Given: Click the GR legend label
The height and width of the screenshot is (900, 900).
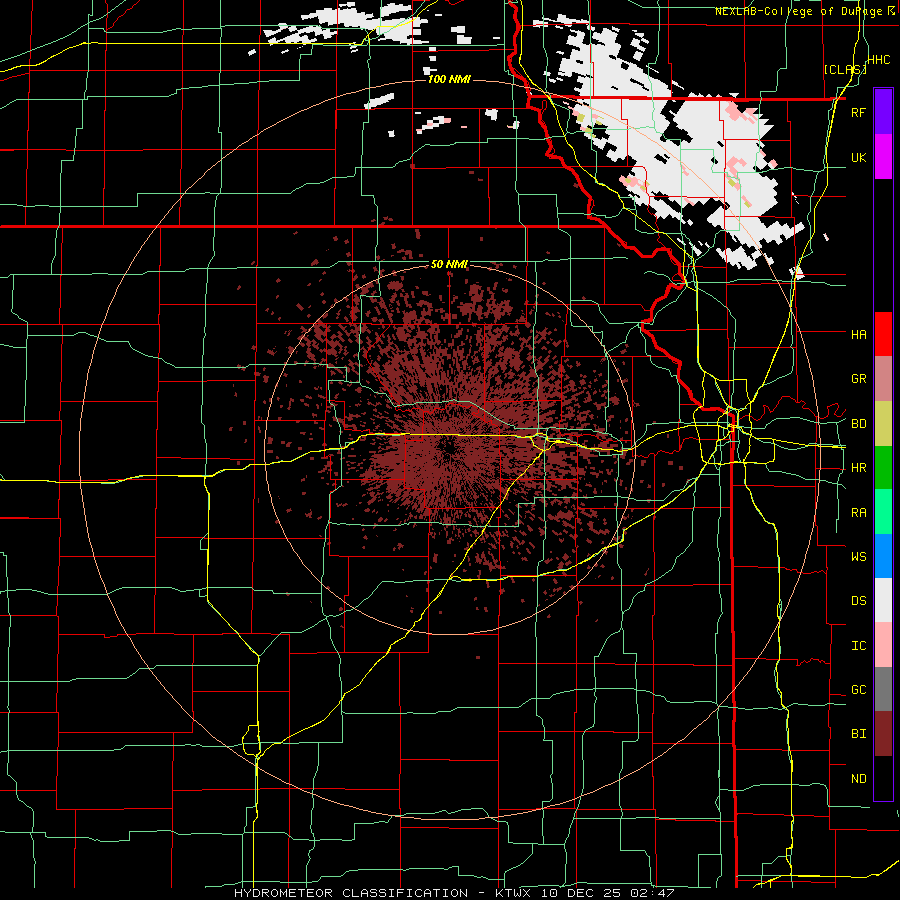Looking at the screenshot, I should tap(858, 379).
